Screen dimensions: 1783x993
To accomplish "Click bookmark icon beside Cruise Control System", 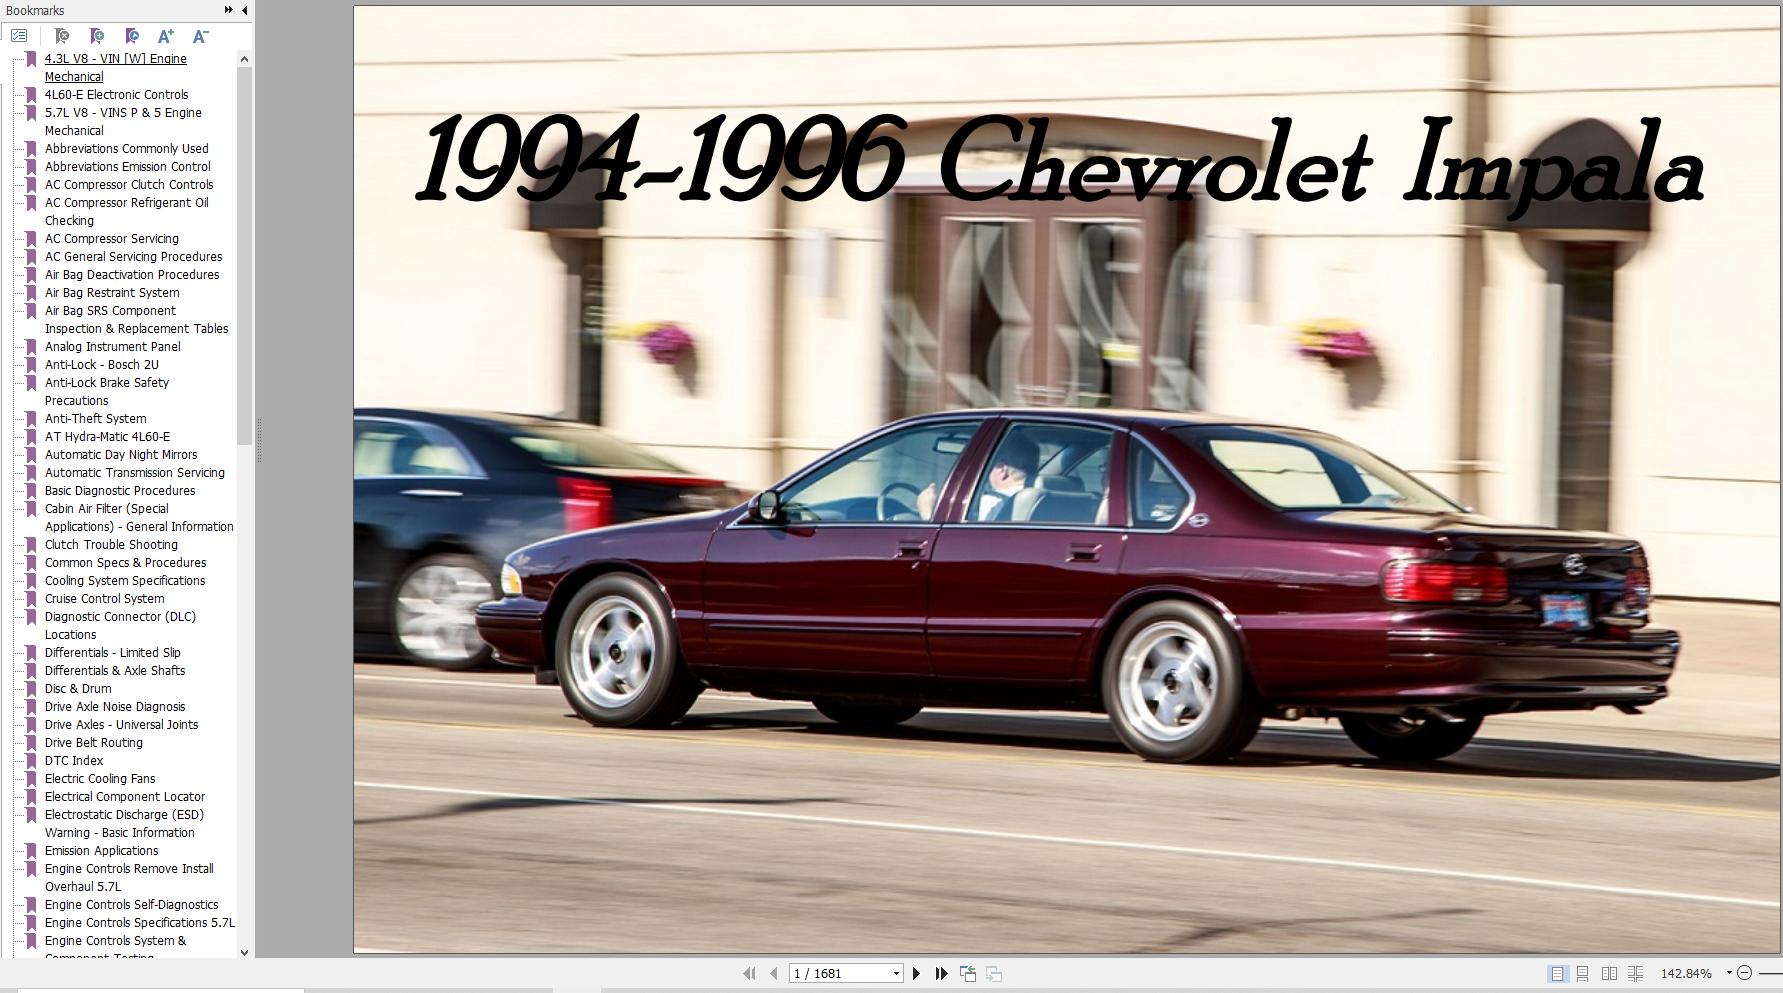I will (31, 598).
